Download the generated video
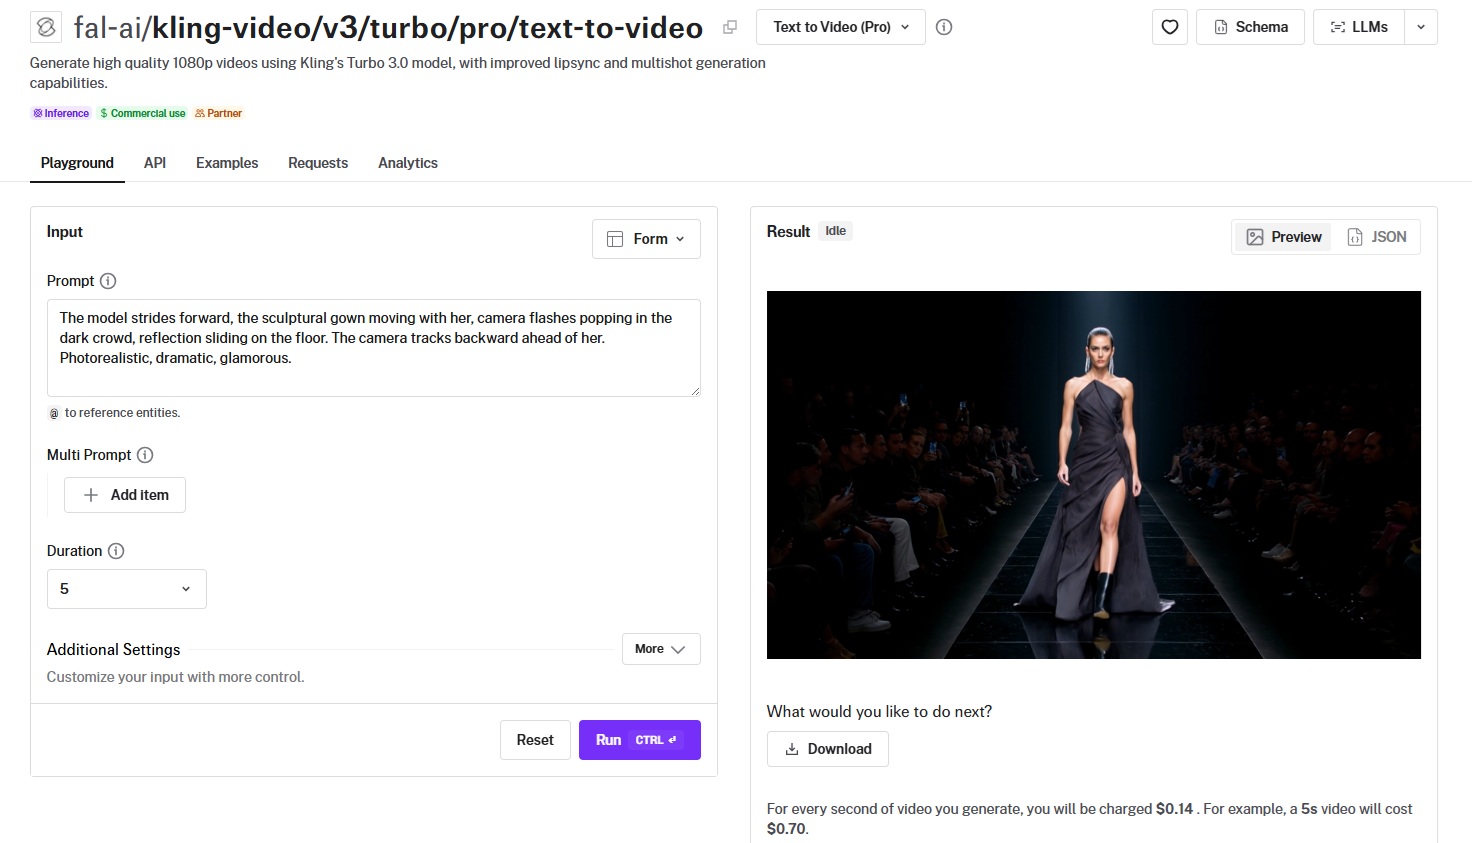This screenshot has width=1472, height=843. [828, 749]
